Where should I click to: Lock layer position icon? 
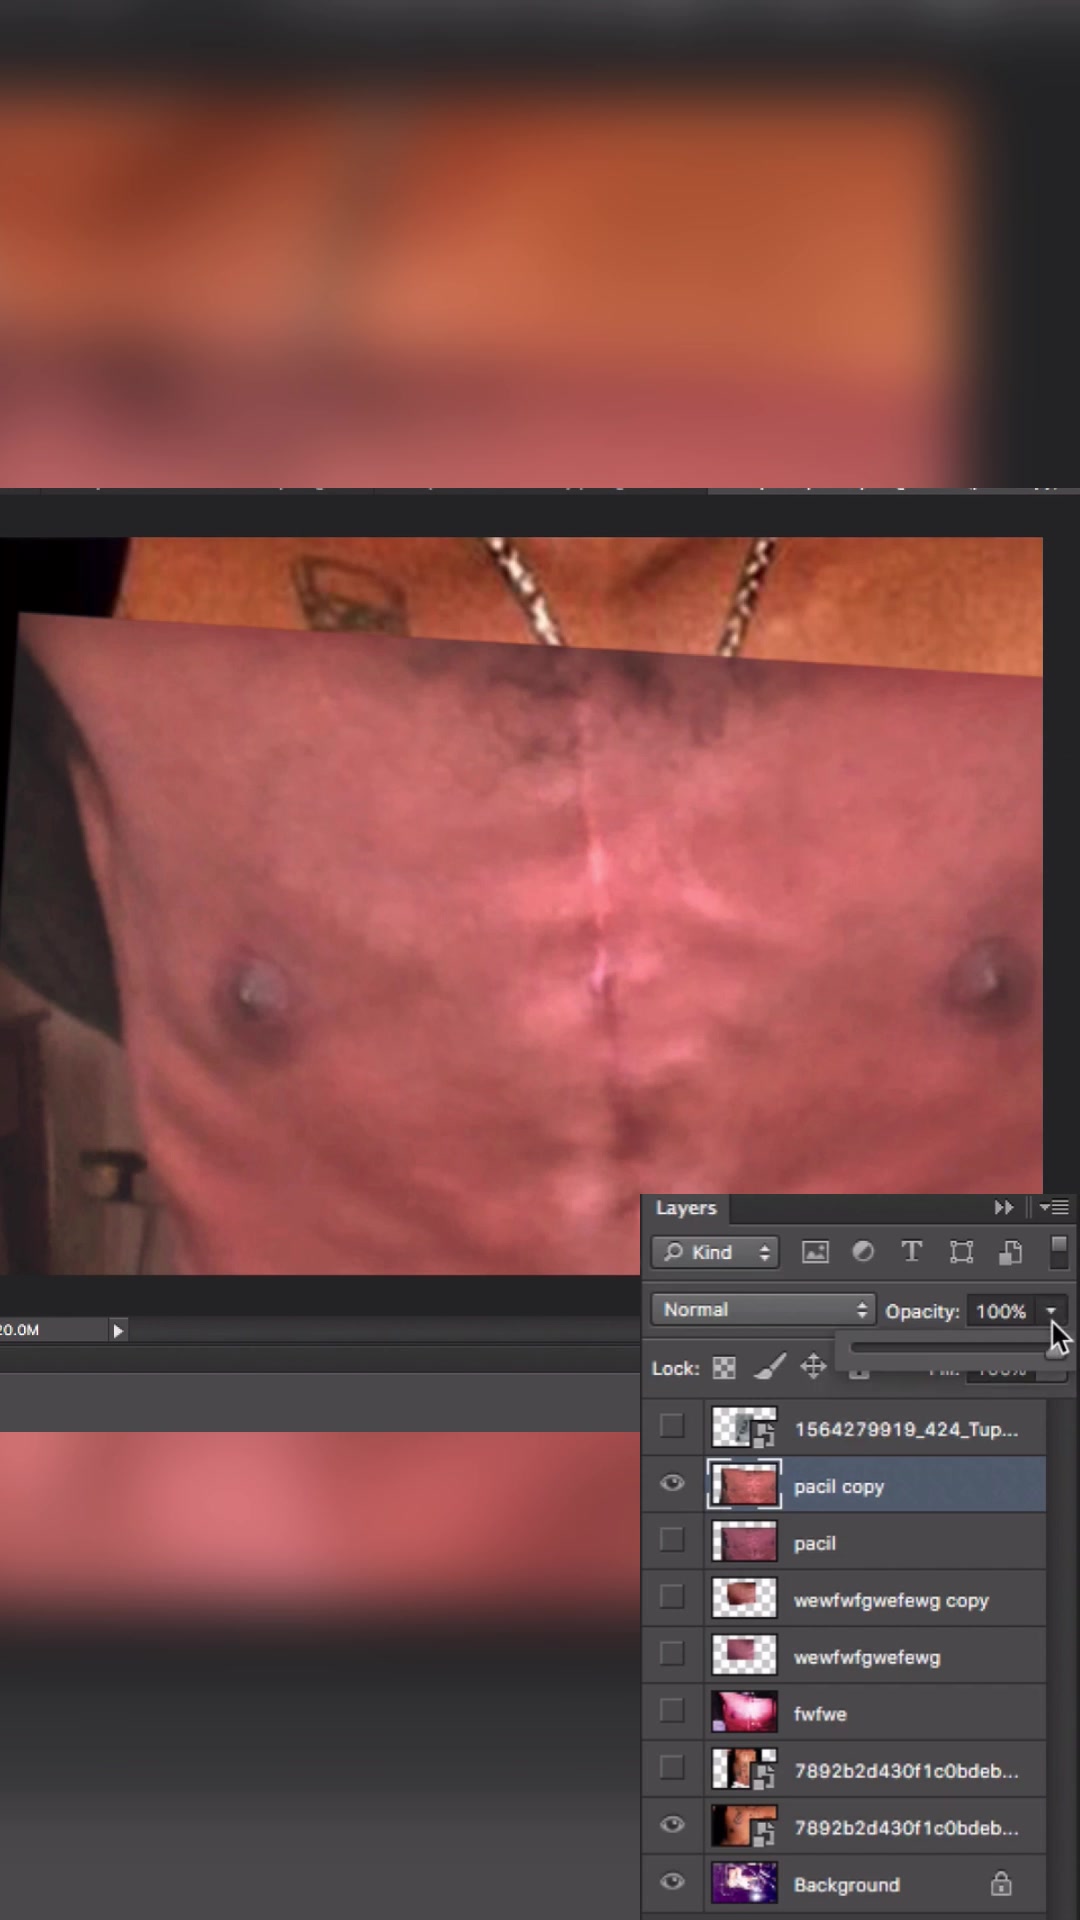pos(814,1367)
